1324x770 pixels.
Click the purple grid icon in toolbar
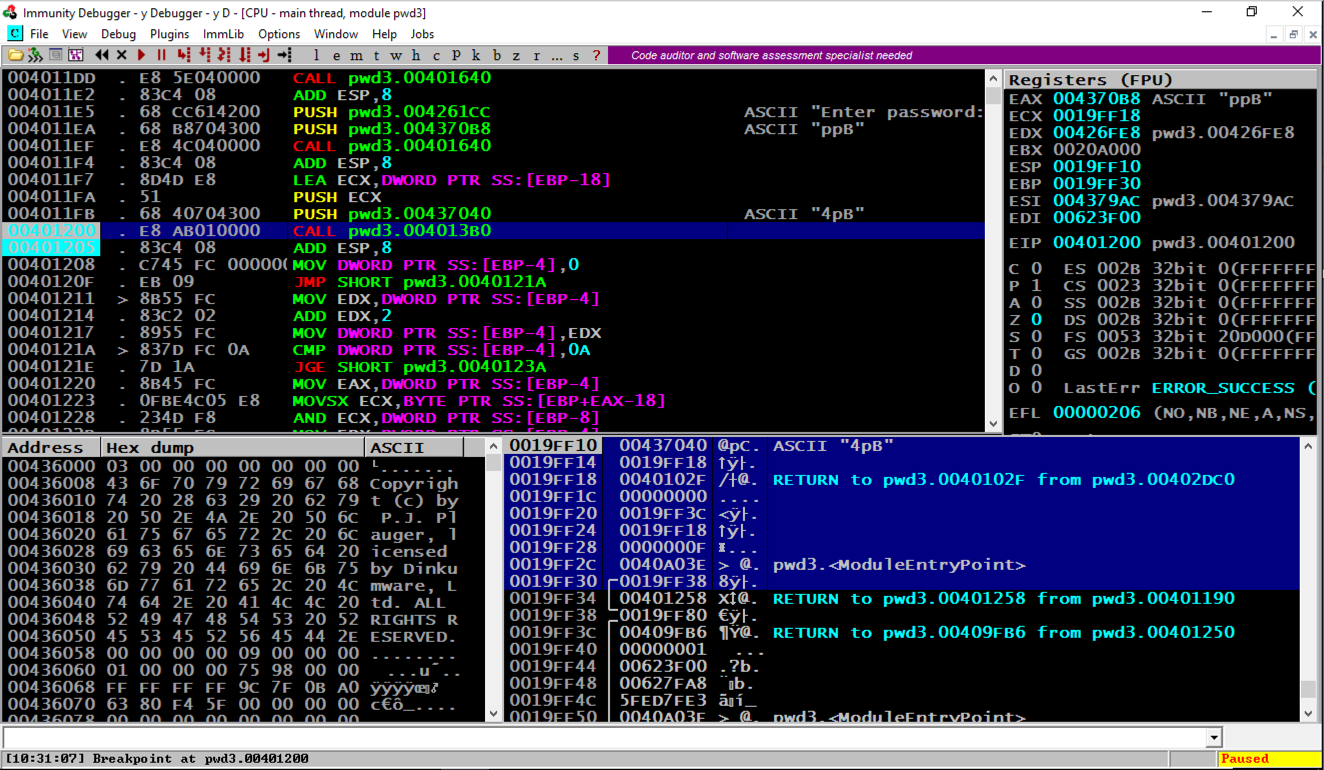tap(75, 55)
